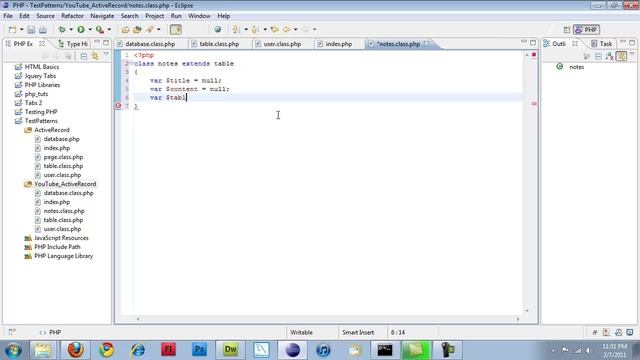Open the Navigate menu

click(x=102, y=16)
